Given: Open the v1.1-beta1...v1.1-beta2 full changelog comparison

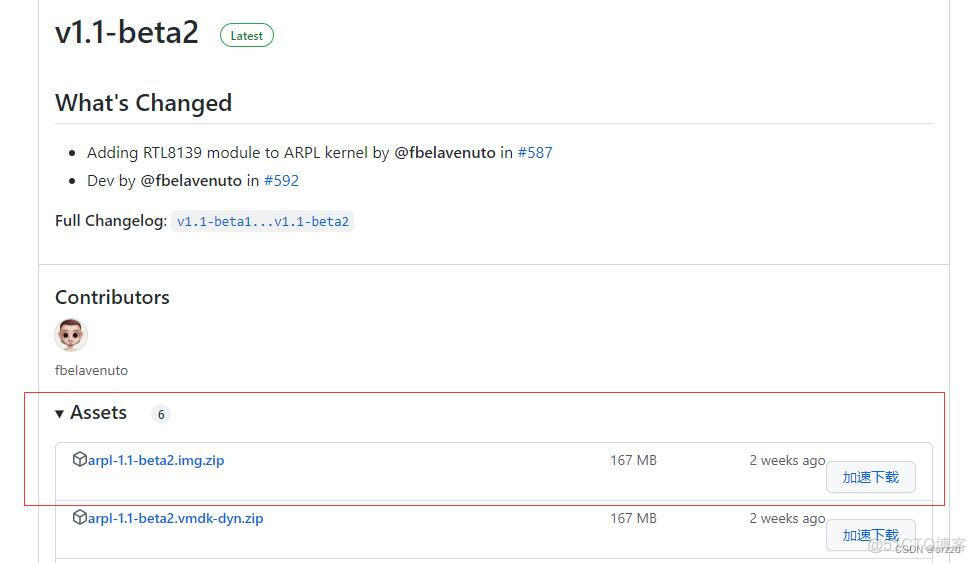Looking at the screenshot, I should (262, 222).
